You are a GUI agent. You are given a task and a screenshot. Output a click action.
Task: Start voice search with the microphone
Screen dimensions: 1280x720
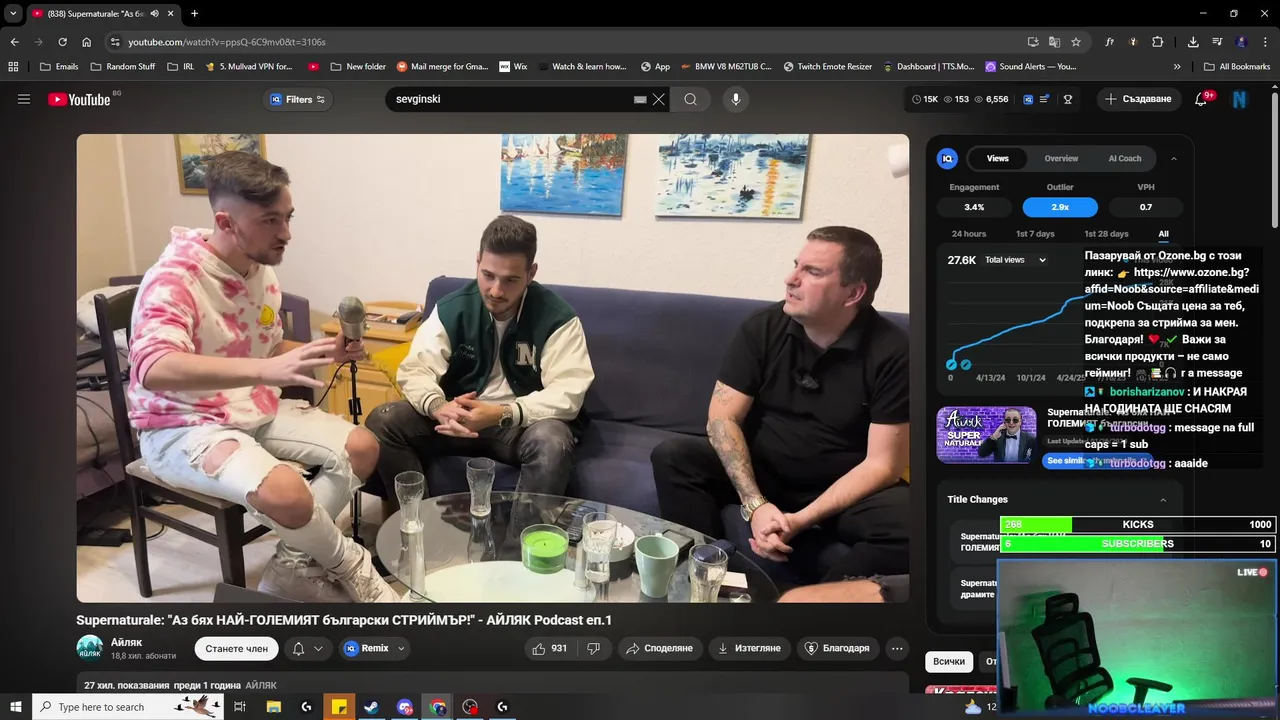[x=735, y=99]
